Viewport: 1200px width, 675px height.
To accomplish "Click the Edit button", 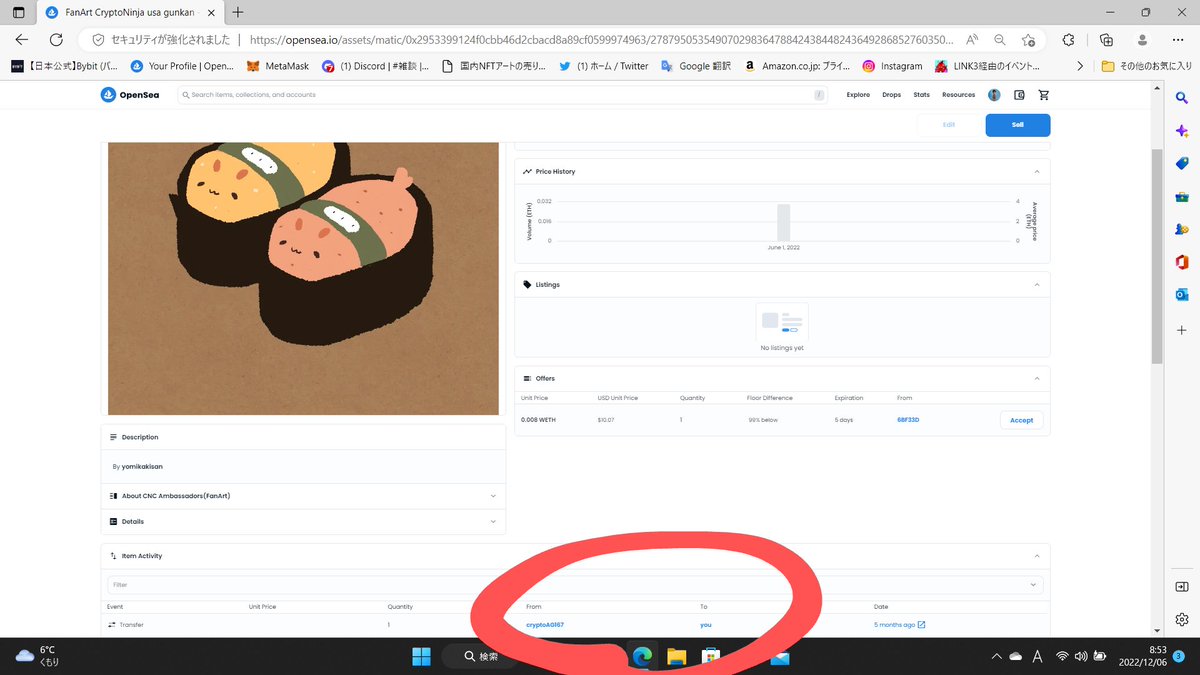I will [x=949, y=125].
